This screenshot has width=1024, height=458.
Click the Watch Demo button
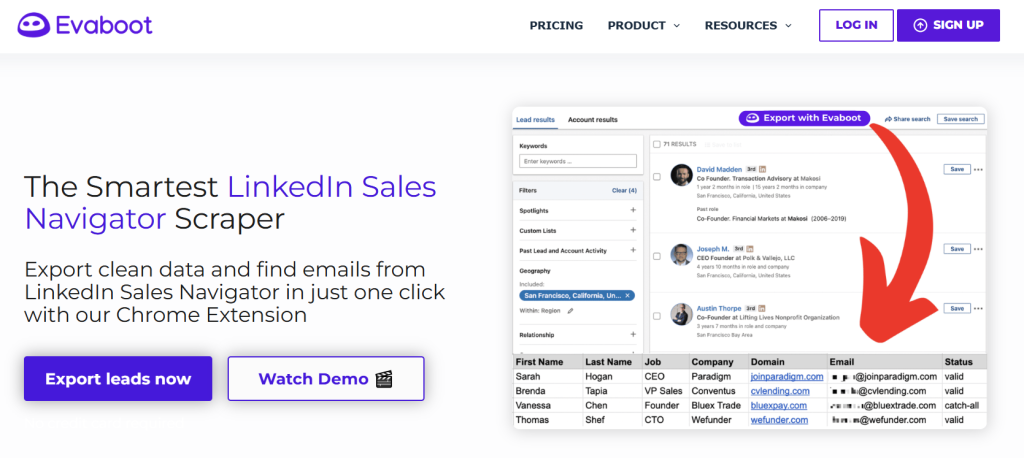(326, 379)
